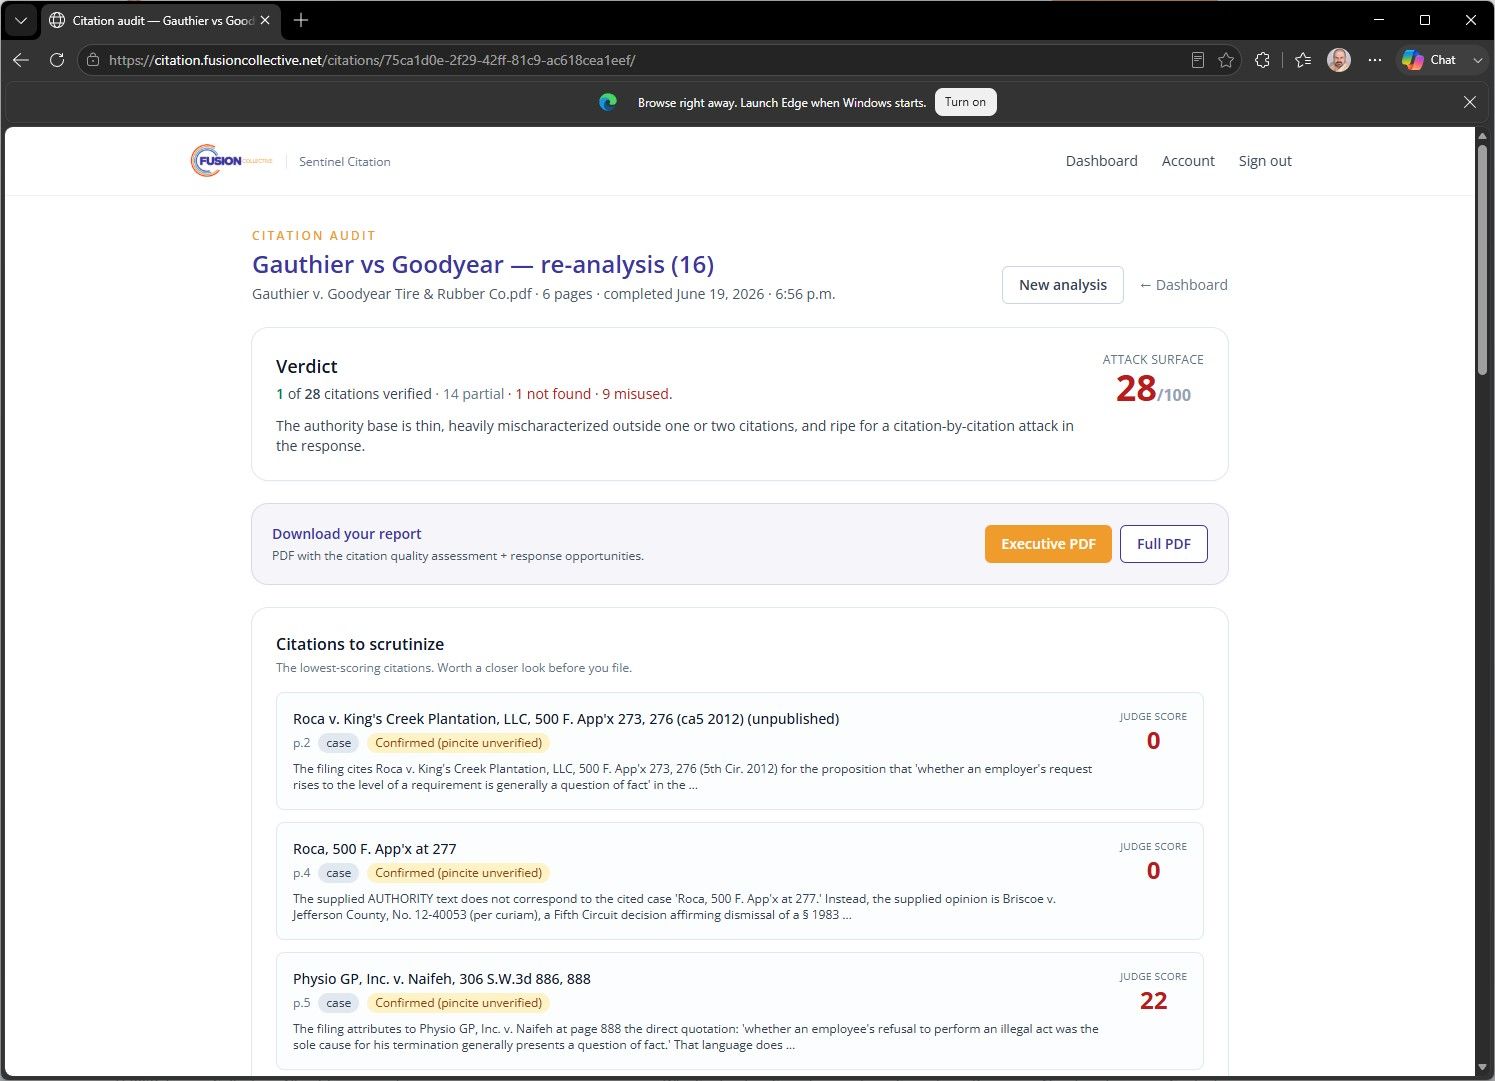Click the Sentinel Citation header text
1495x1081 pixels.
click(x=344, y=161)
